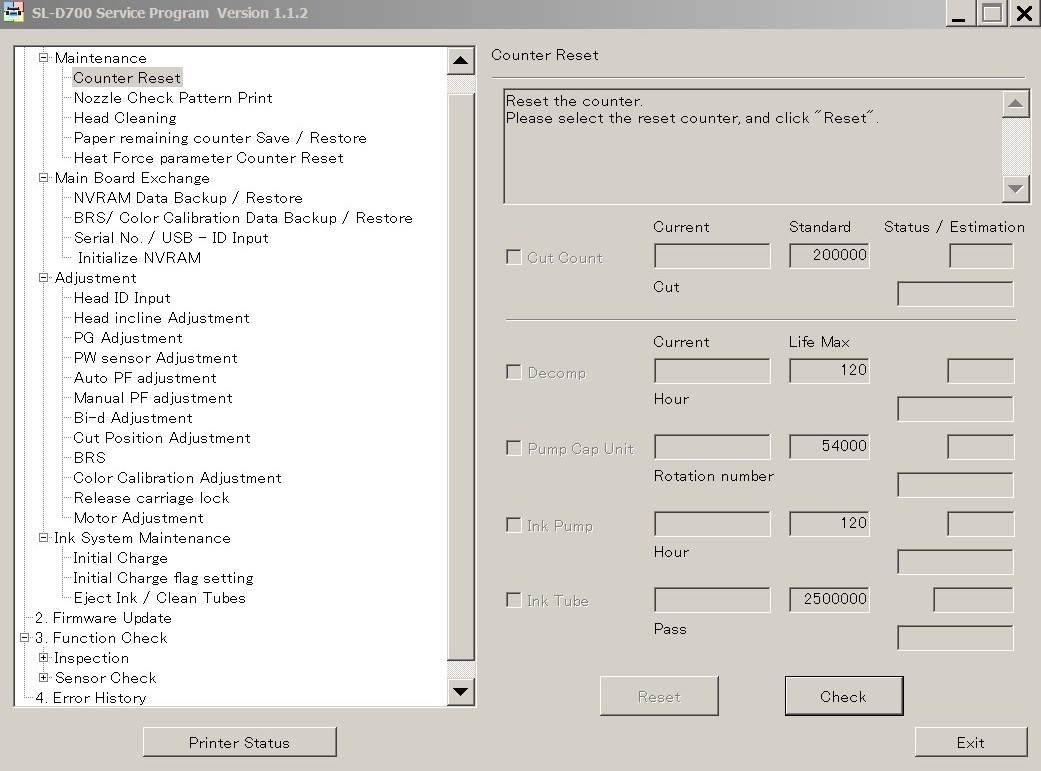The image size is (1041, 771).
Task: Open Nozzle Check Pattern Print
Action: 173,98
